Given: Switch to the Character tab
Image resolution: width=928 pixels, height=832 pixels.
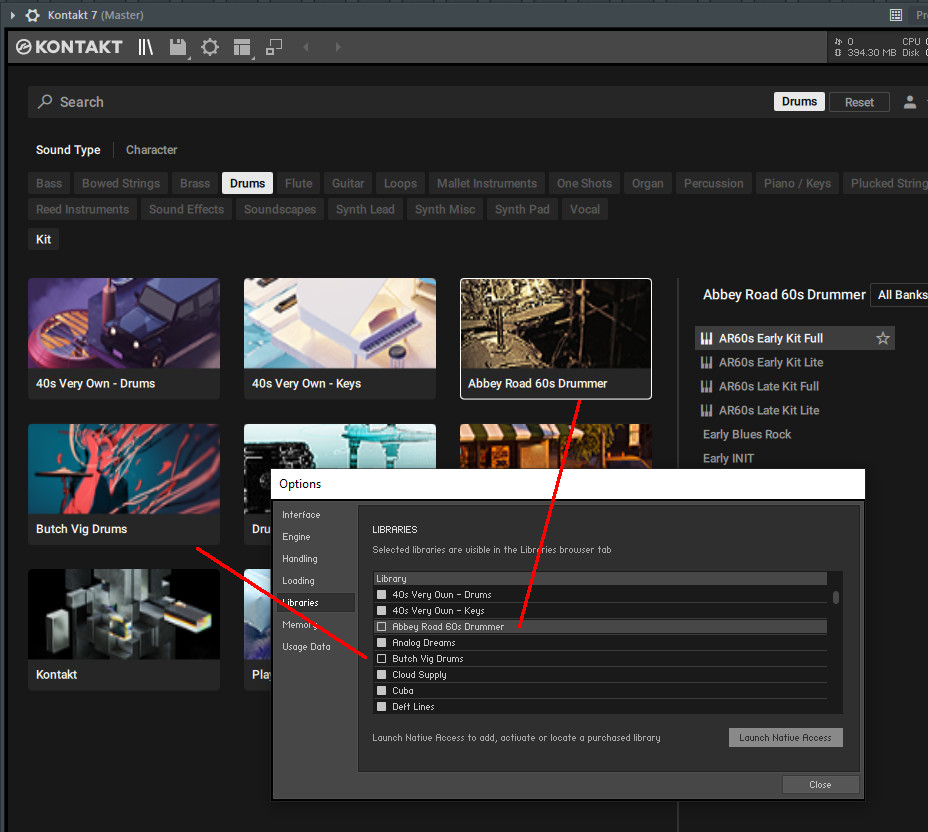Looking at the screenshot, I should (x=152, y=150).
